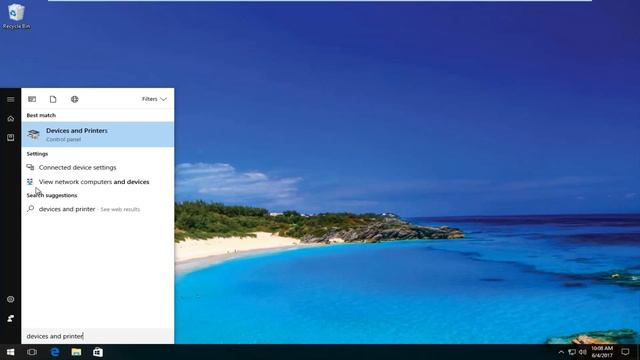Click 'See web results' text

pos(120,209)
